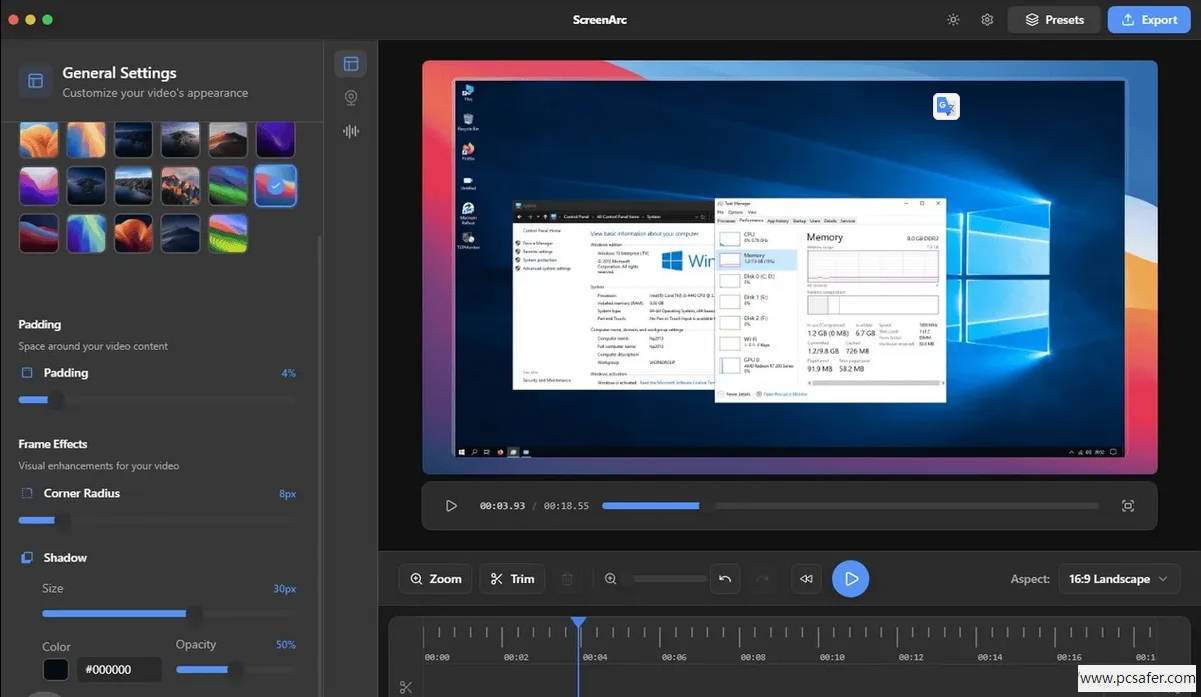Switch to the general layout settings tab
Viewport: 1201px width, 697px height.
(x=350, y=64)
